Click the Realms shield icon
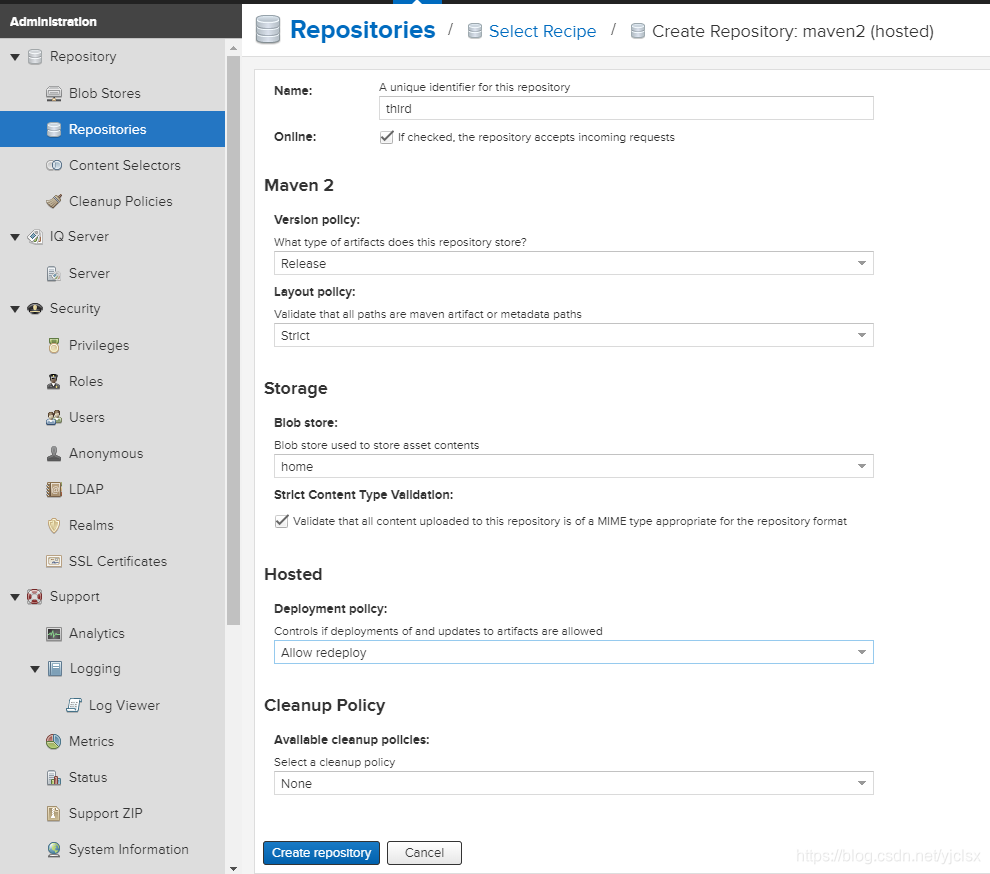 54,525
